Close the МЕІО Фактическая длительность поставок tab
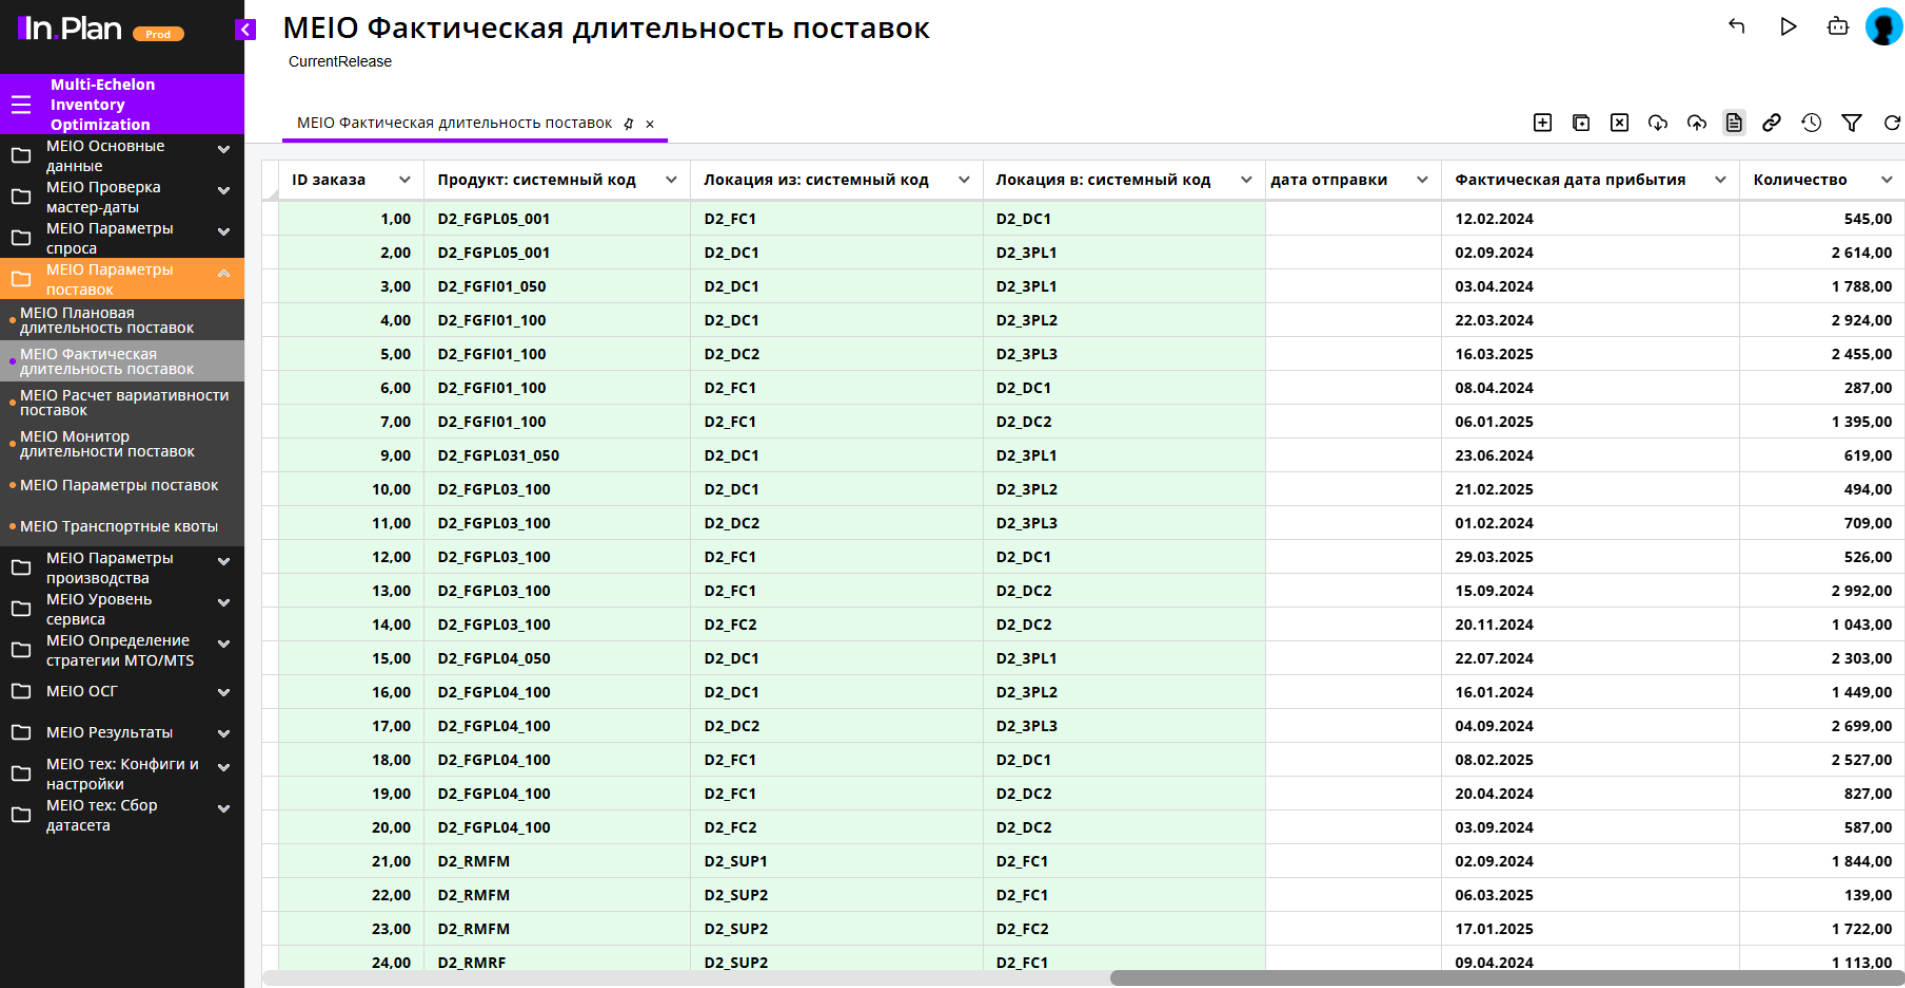1905x988 pixels. (x=650, y=124)
